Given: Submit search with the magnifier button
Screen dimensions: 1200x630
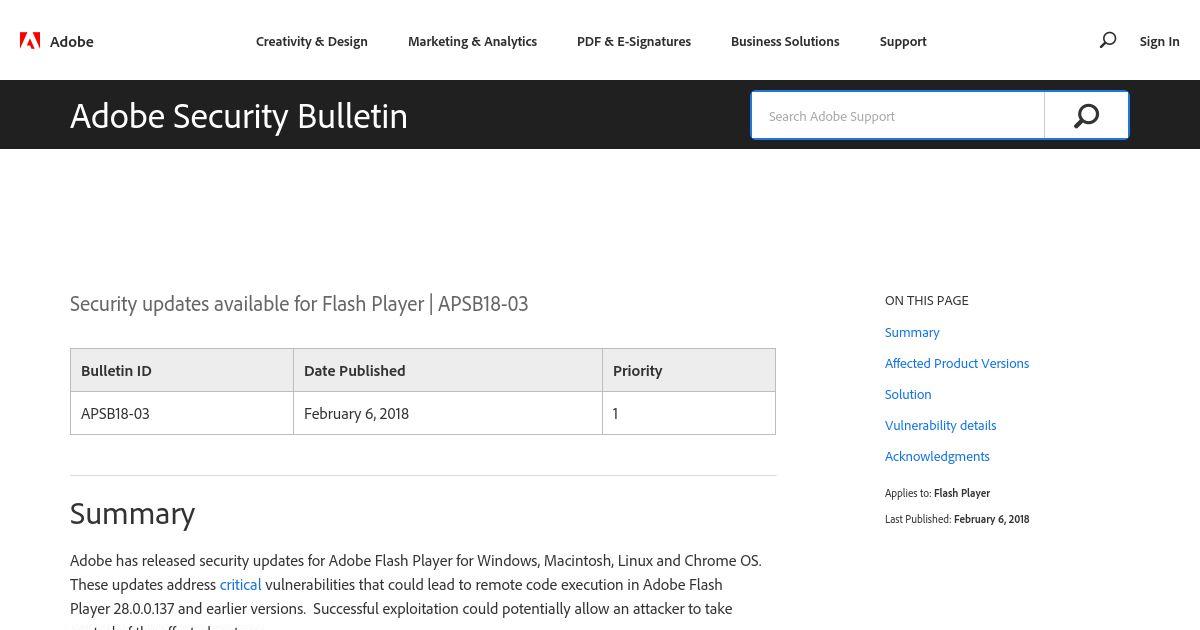Looking at the screenshot, I should pyautogui.click(x=1086, y=116).
